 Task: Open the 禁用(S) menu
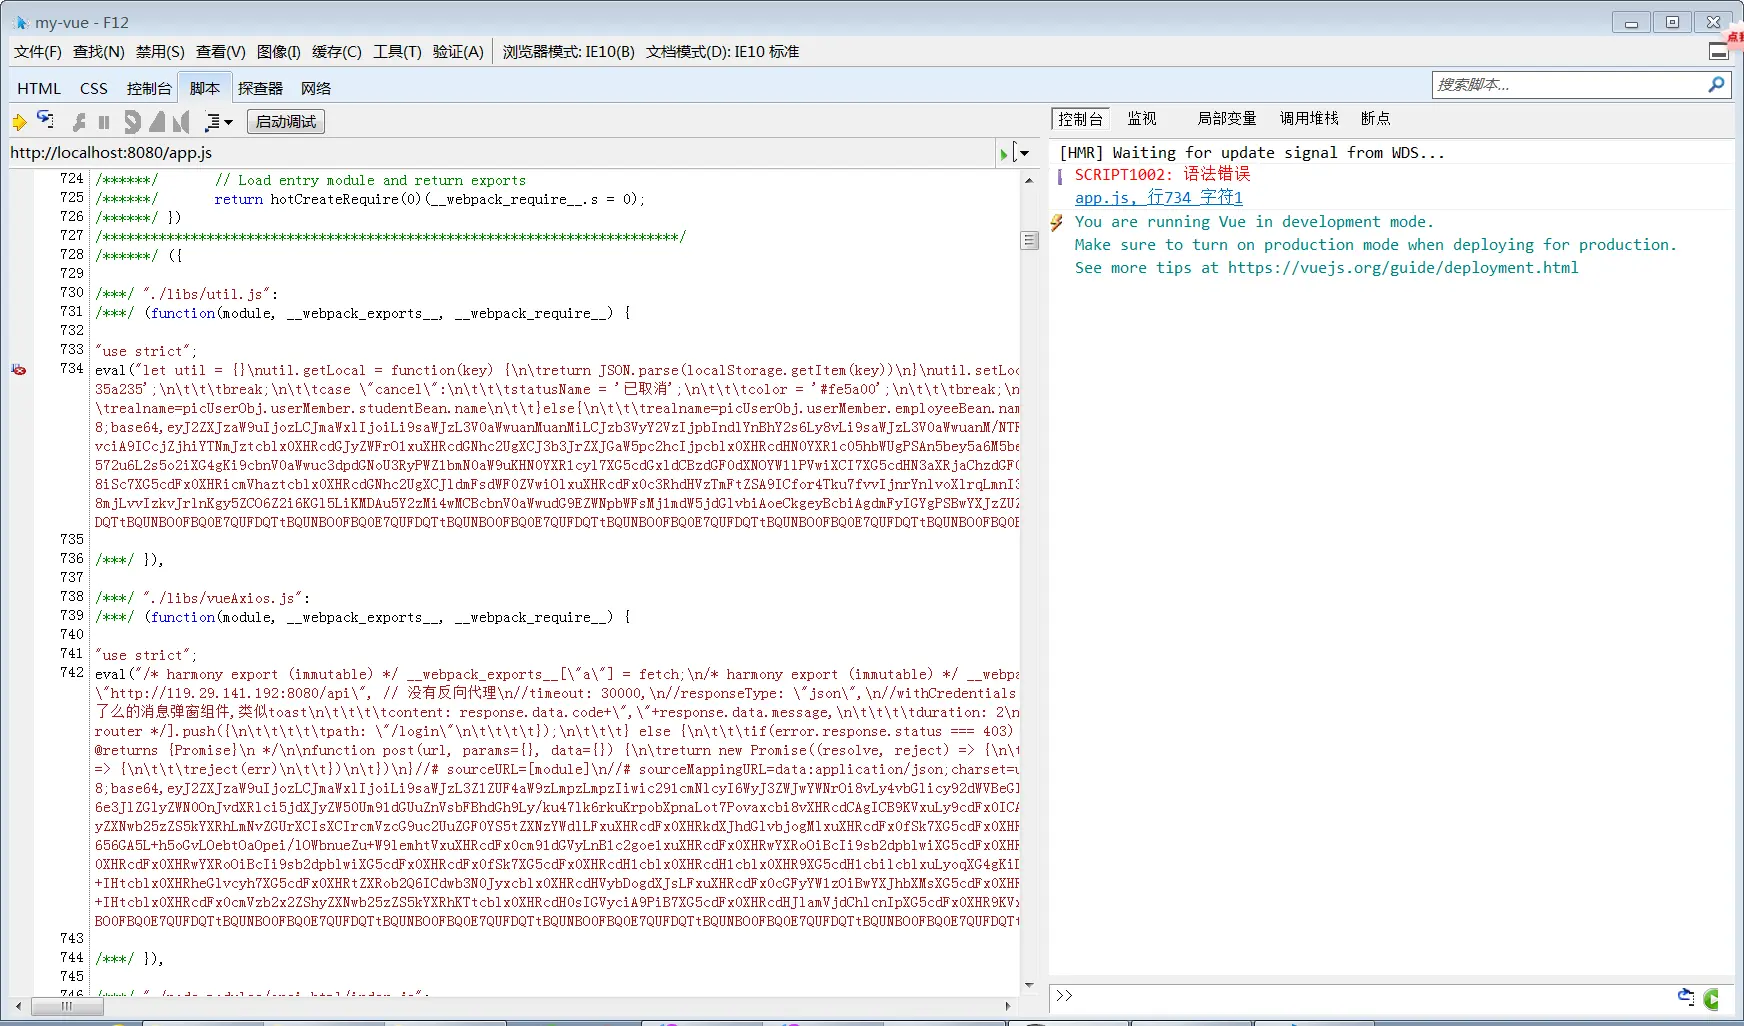pos(160,52)
